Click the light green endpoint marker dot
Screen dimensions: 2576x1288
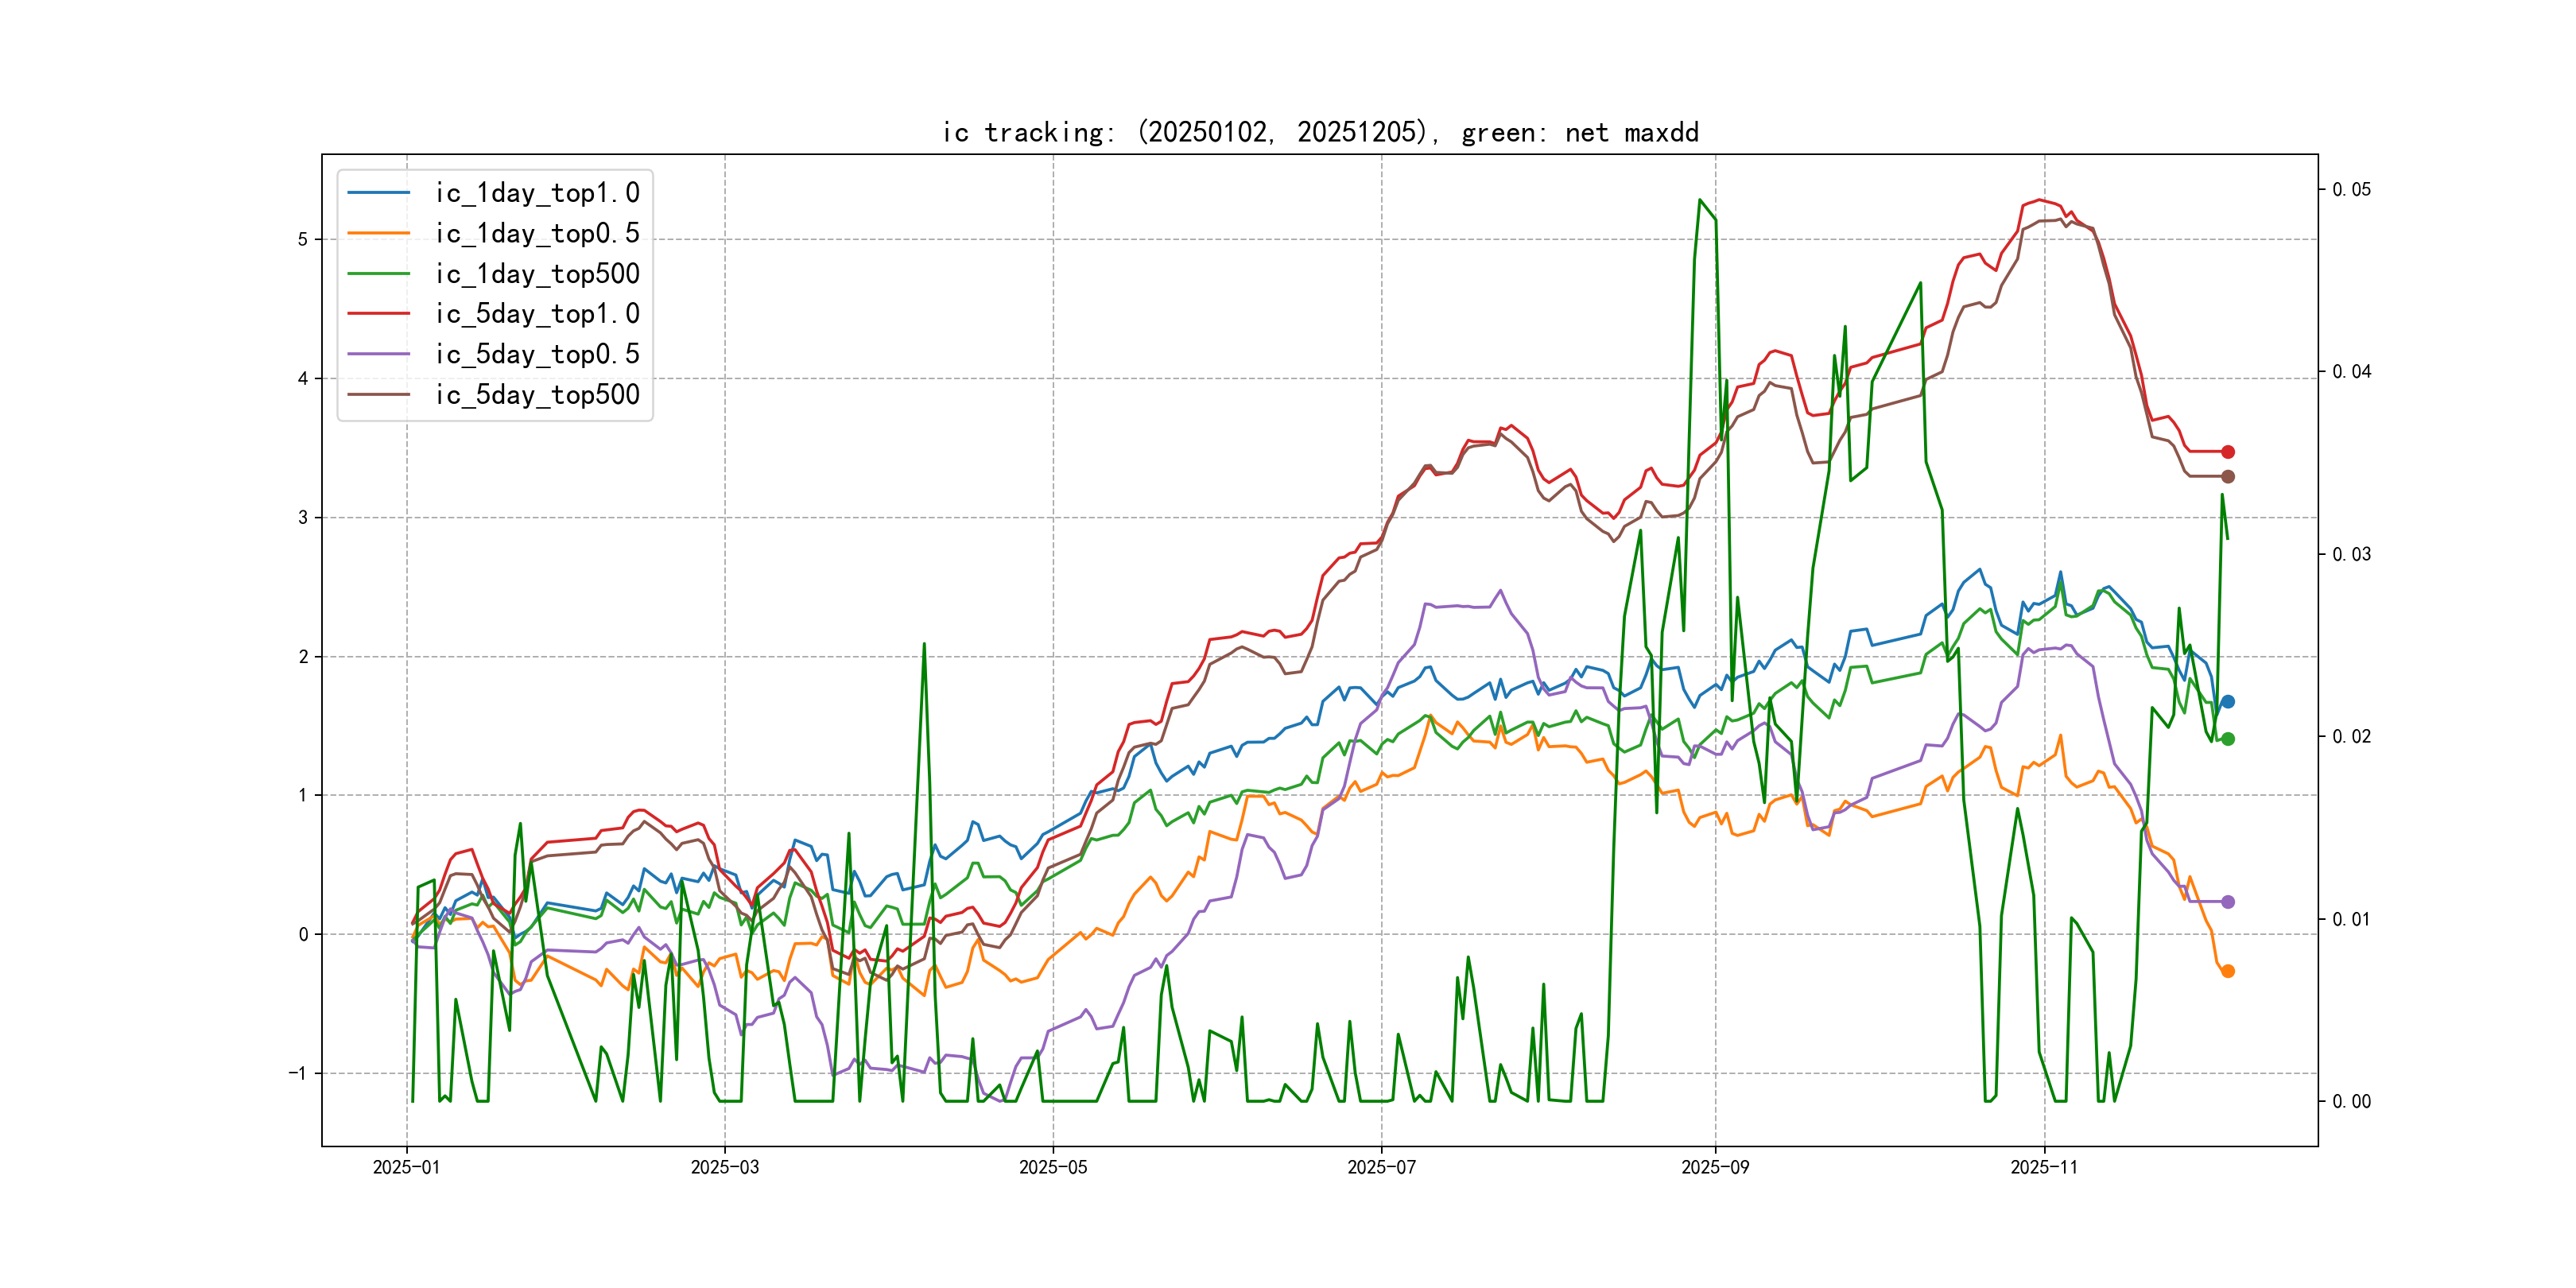(x=2228, y=739)
